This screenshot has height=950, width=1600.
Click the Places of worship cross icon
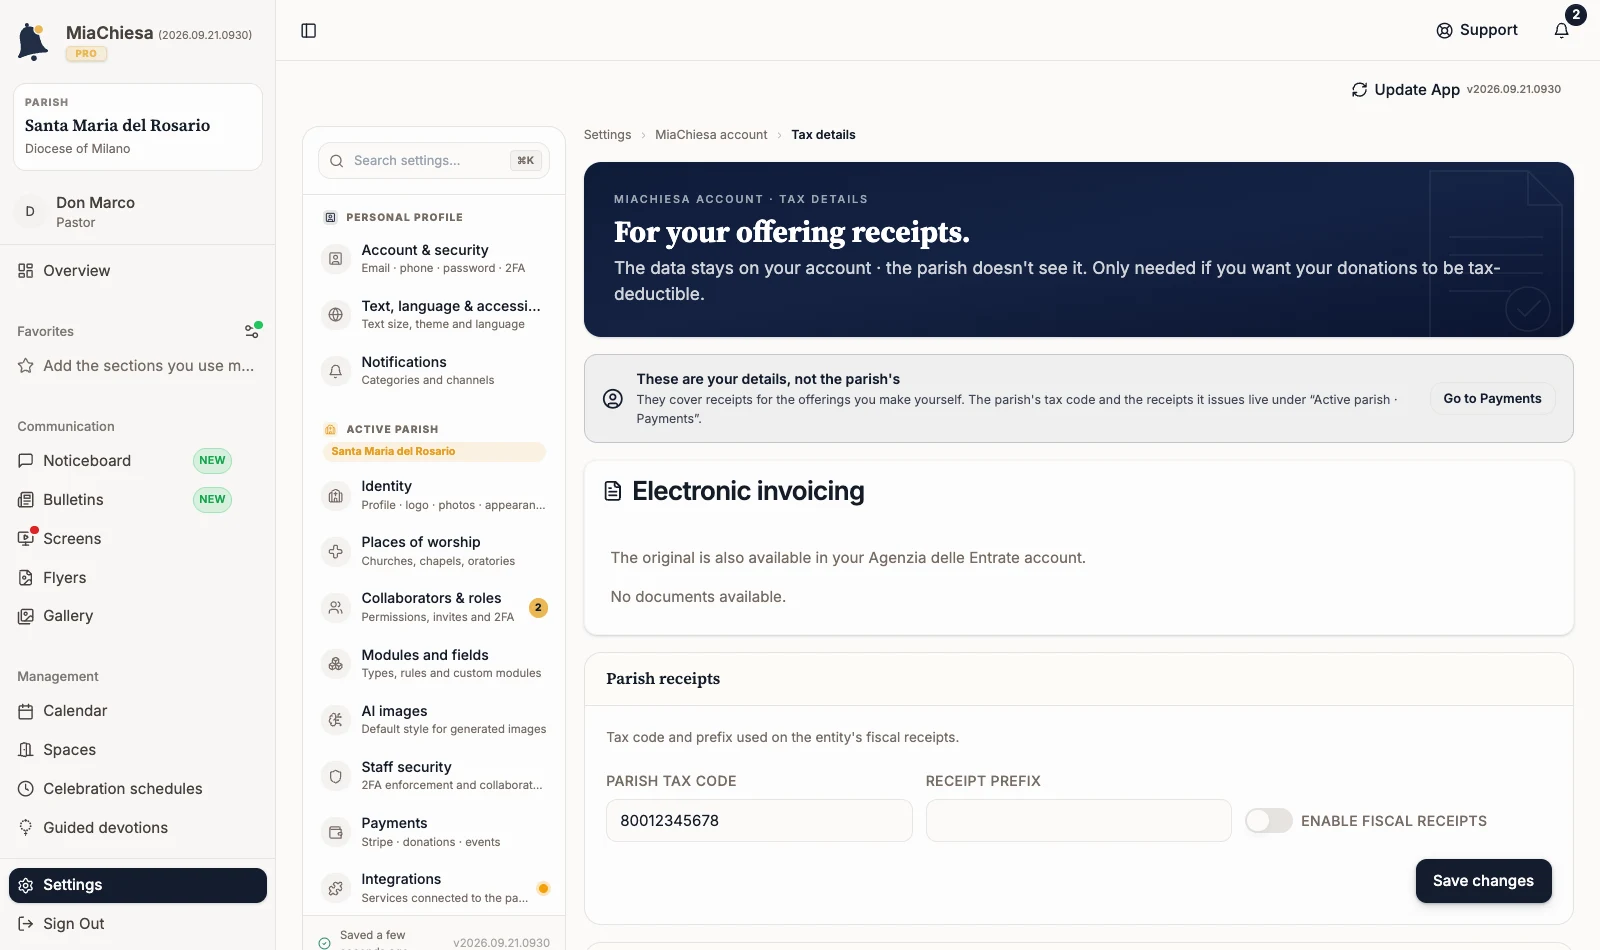tap(336, 552)
